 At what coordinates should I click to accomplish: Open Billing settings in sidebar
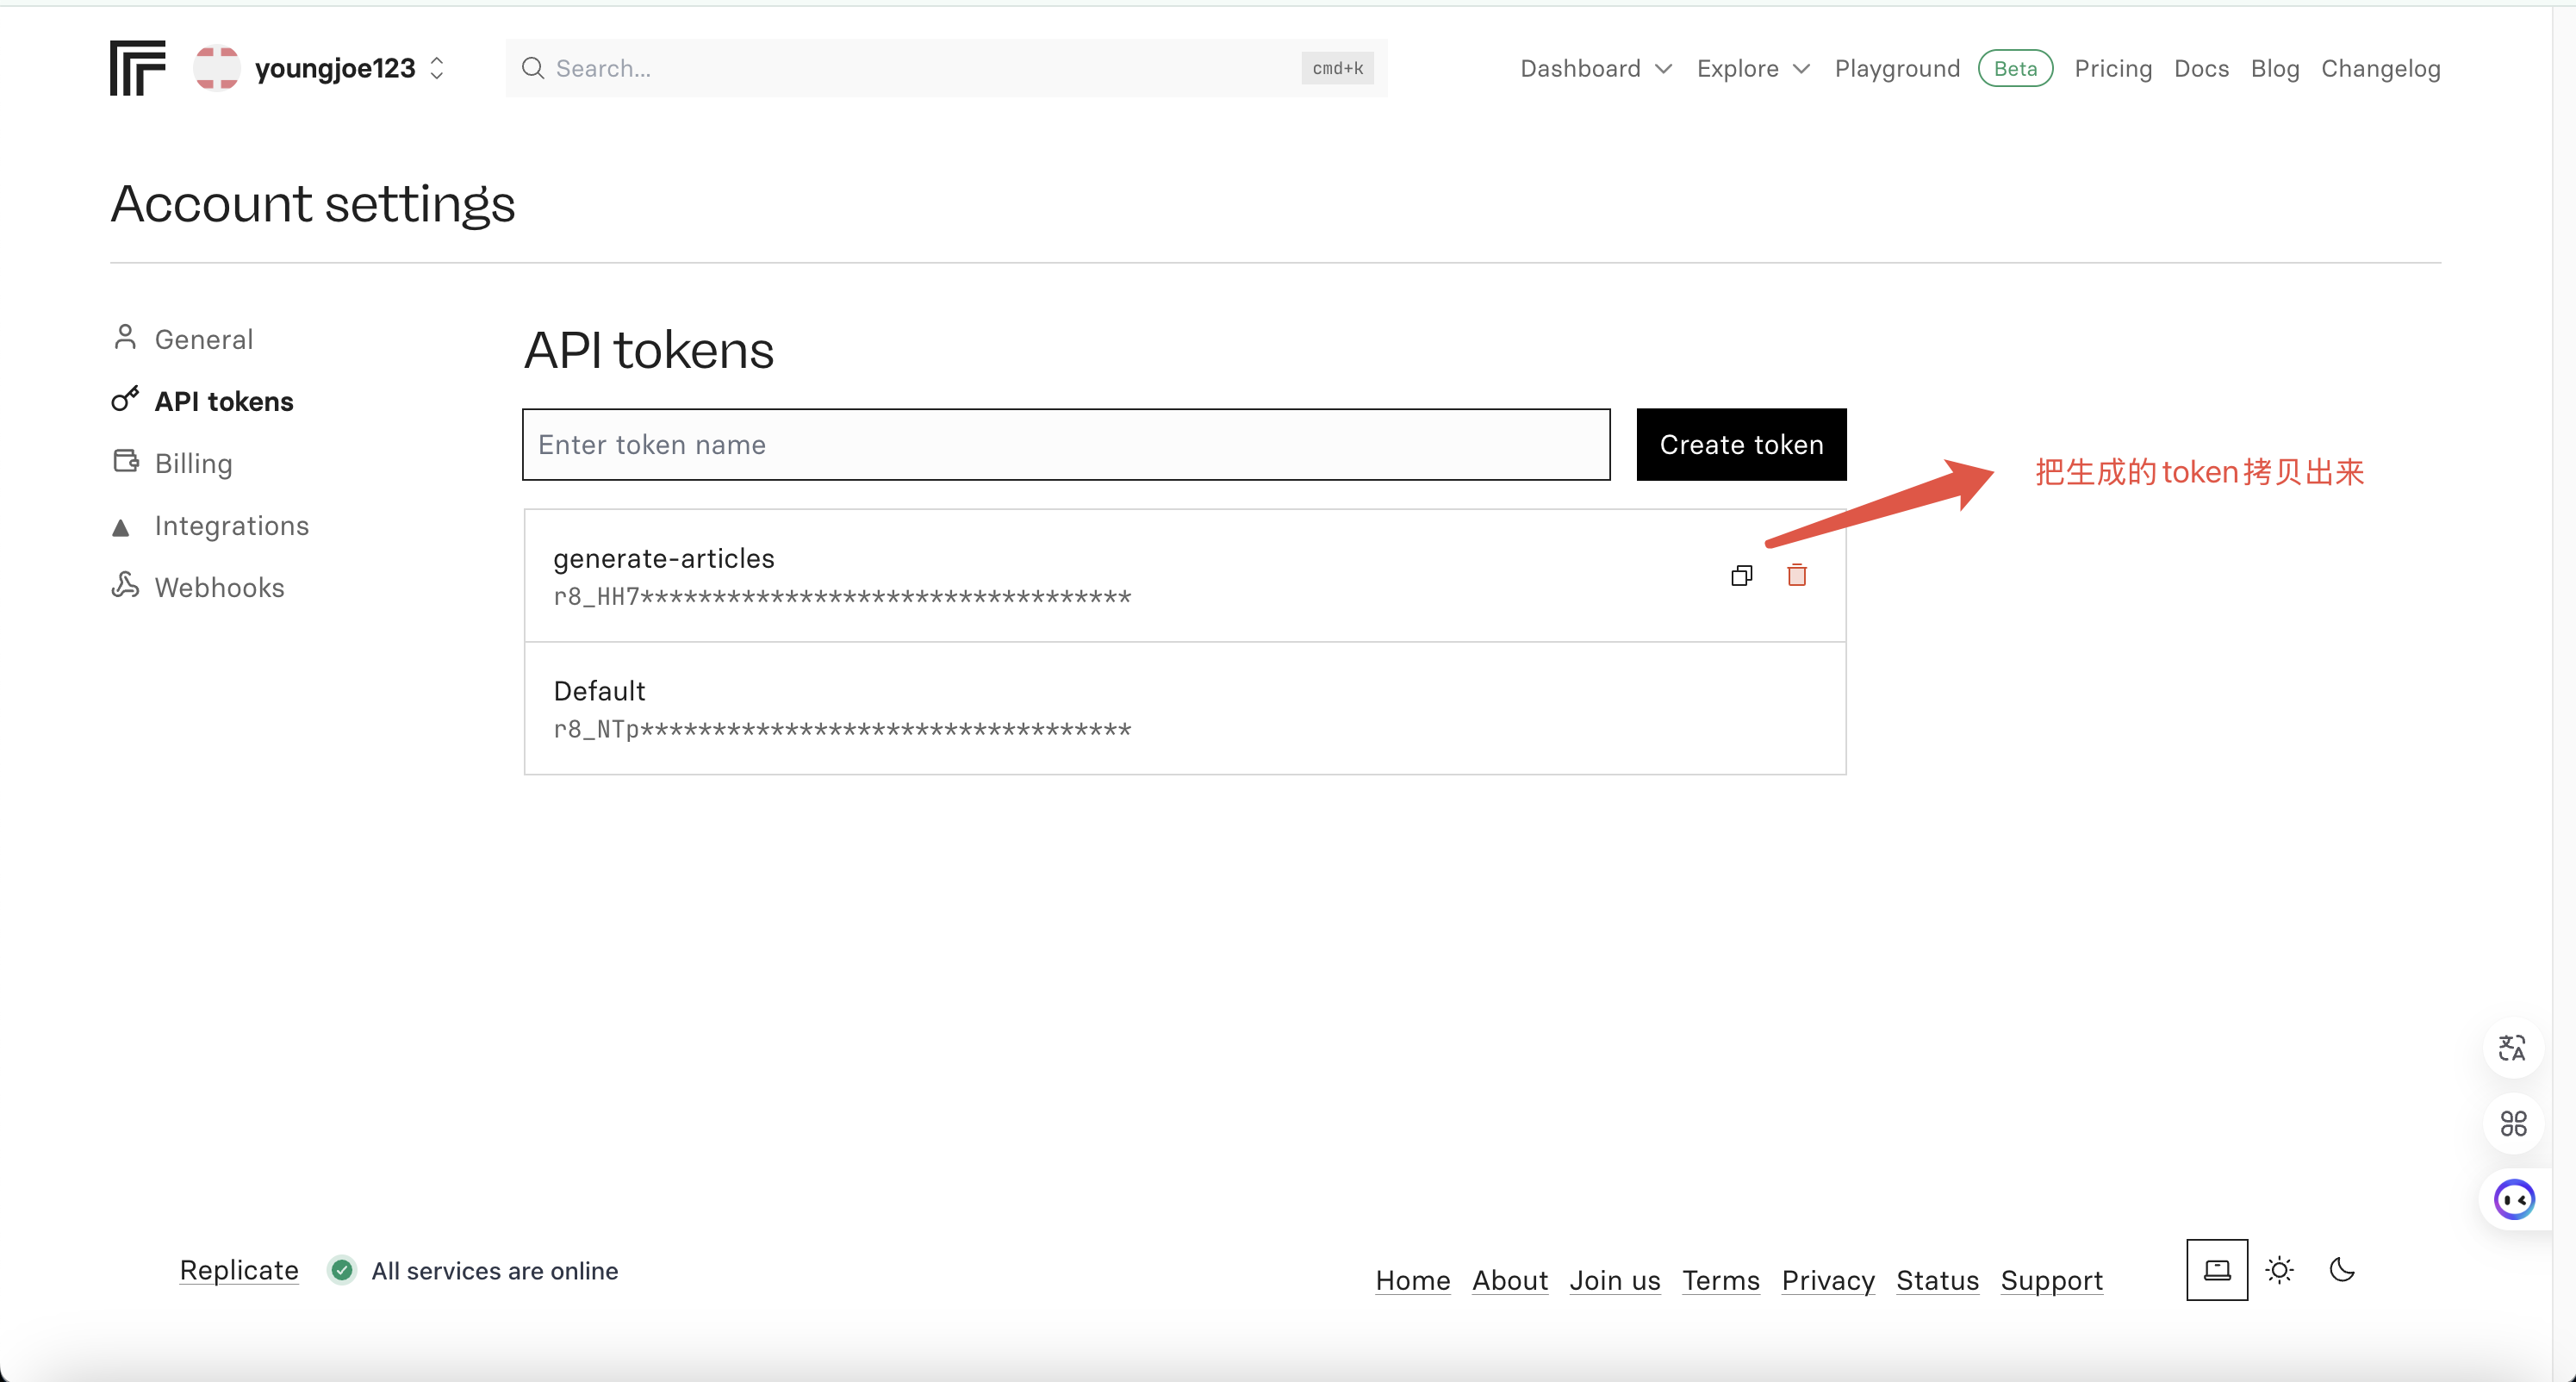[193, 463]
